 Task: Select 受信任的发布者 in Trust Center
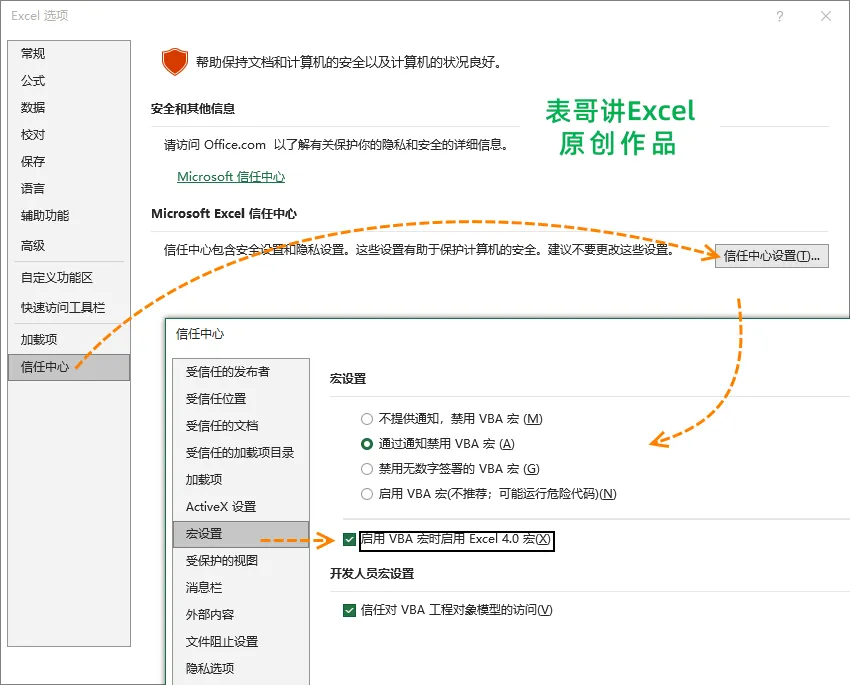click(241, 372)
